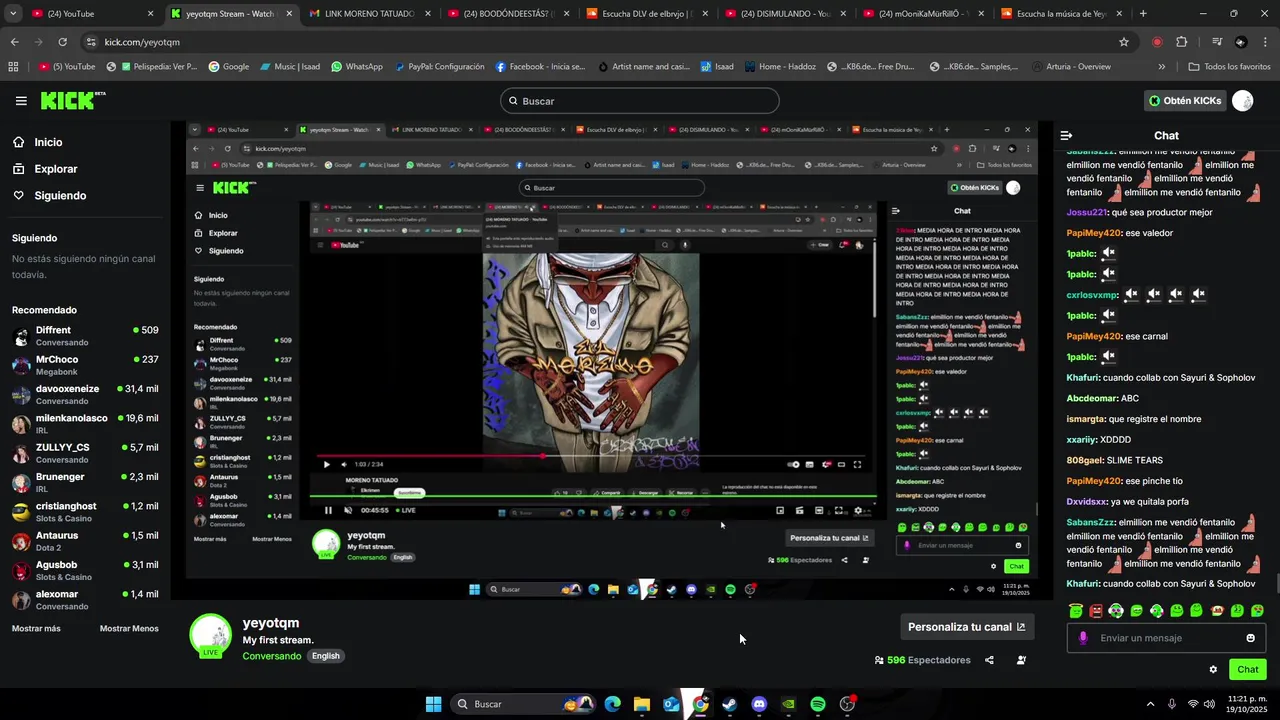Image resolution: width=1280 pixels, height=720 pixels.
Task: Open Discord from the taskbar
Action: [x=759, y=704]
